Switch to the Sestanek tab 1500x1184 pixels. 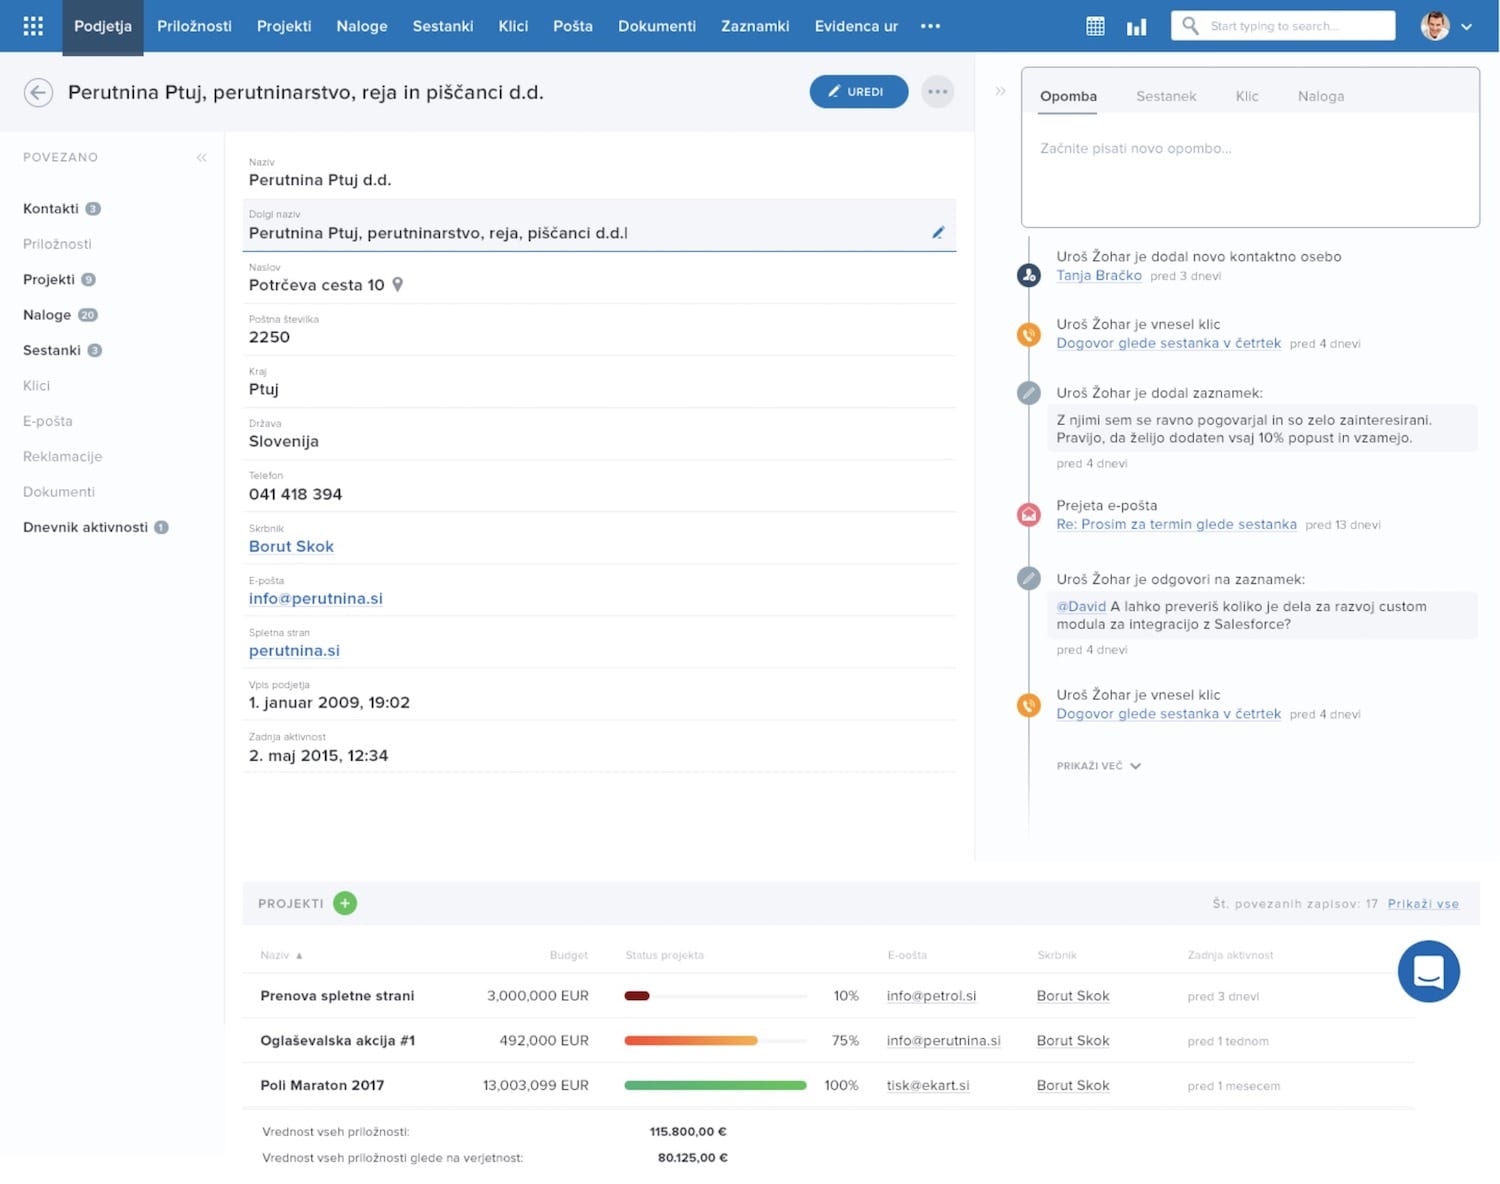point(1165,96)
